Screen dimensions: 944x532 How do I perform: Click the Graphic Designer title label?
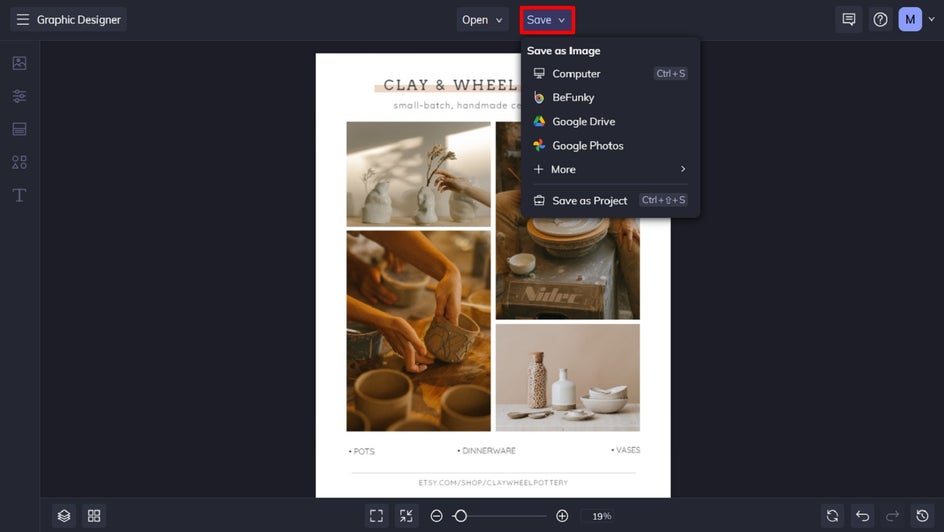78,20
